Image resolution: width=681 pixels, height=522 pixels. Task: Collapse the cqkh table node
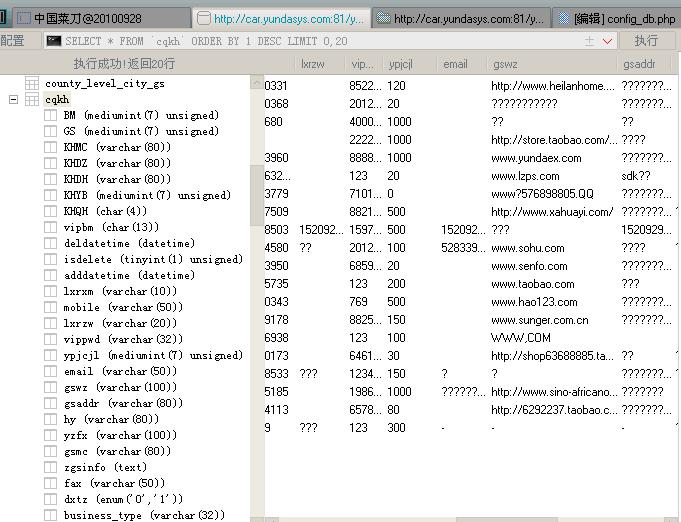[x=13, y=100]
